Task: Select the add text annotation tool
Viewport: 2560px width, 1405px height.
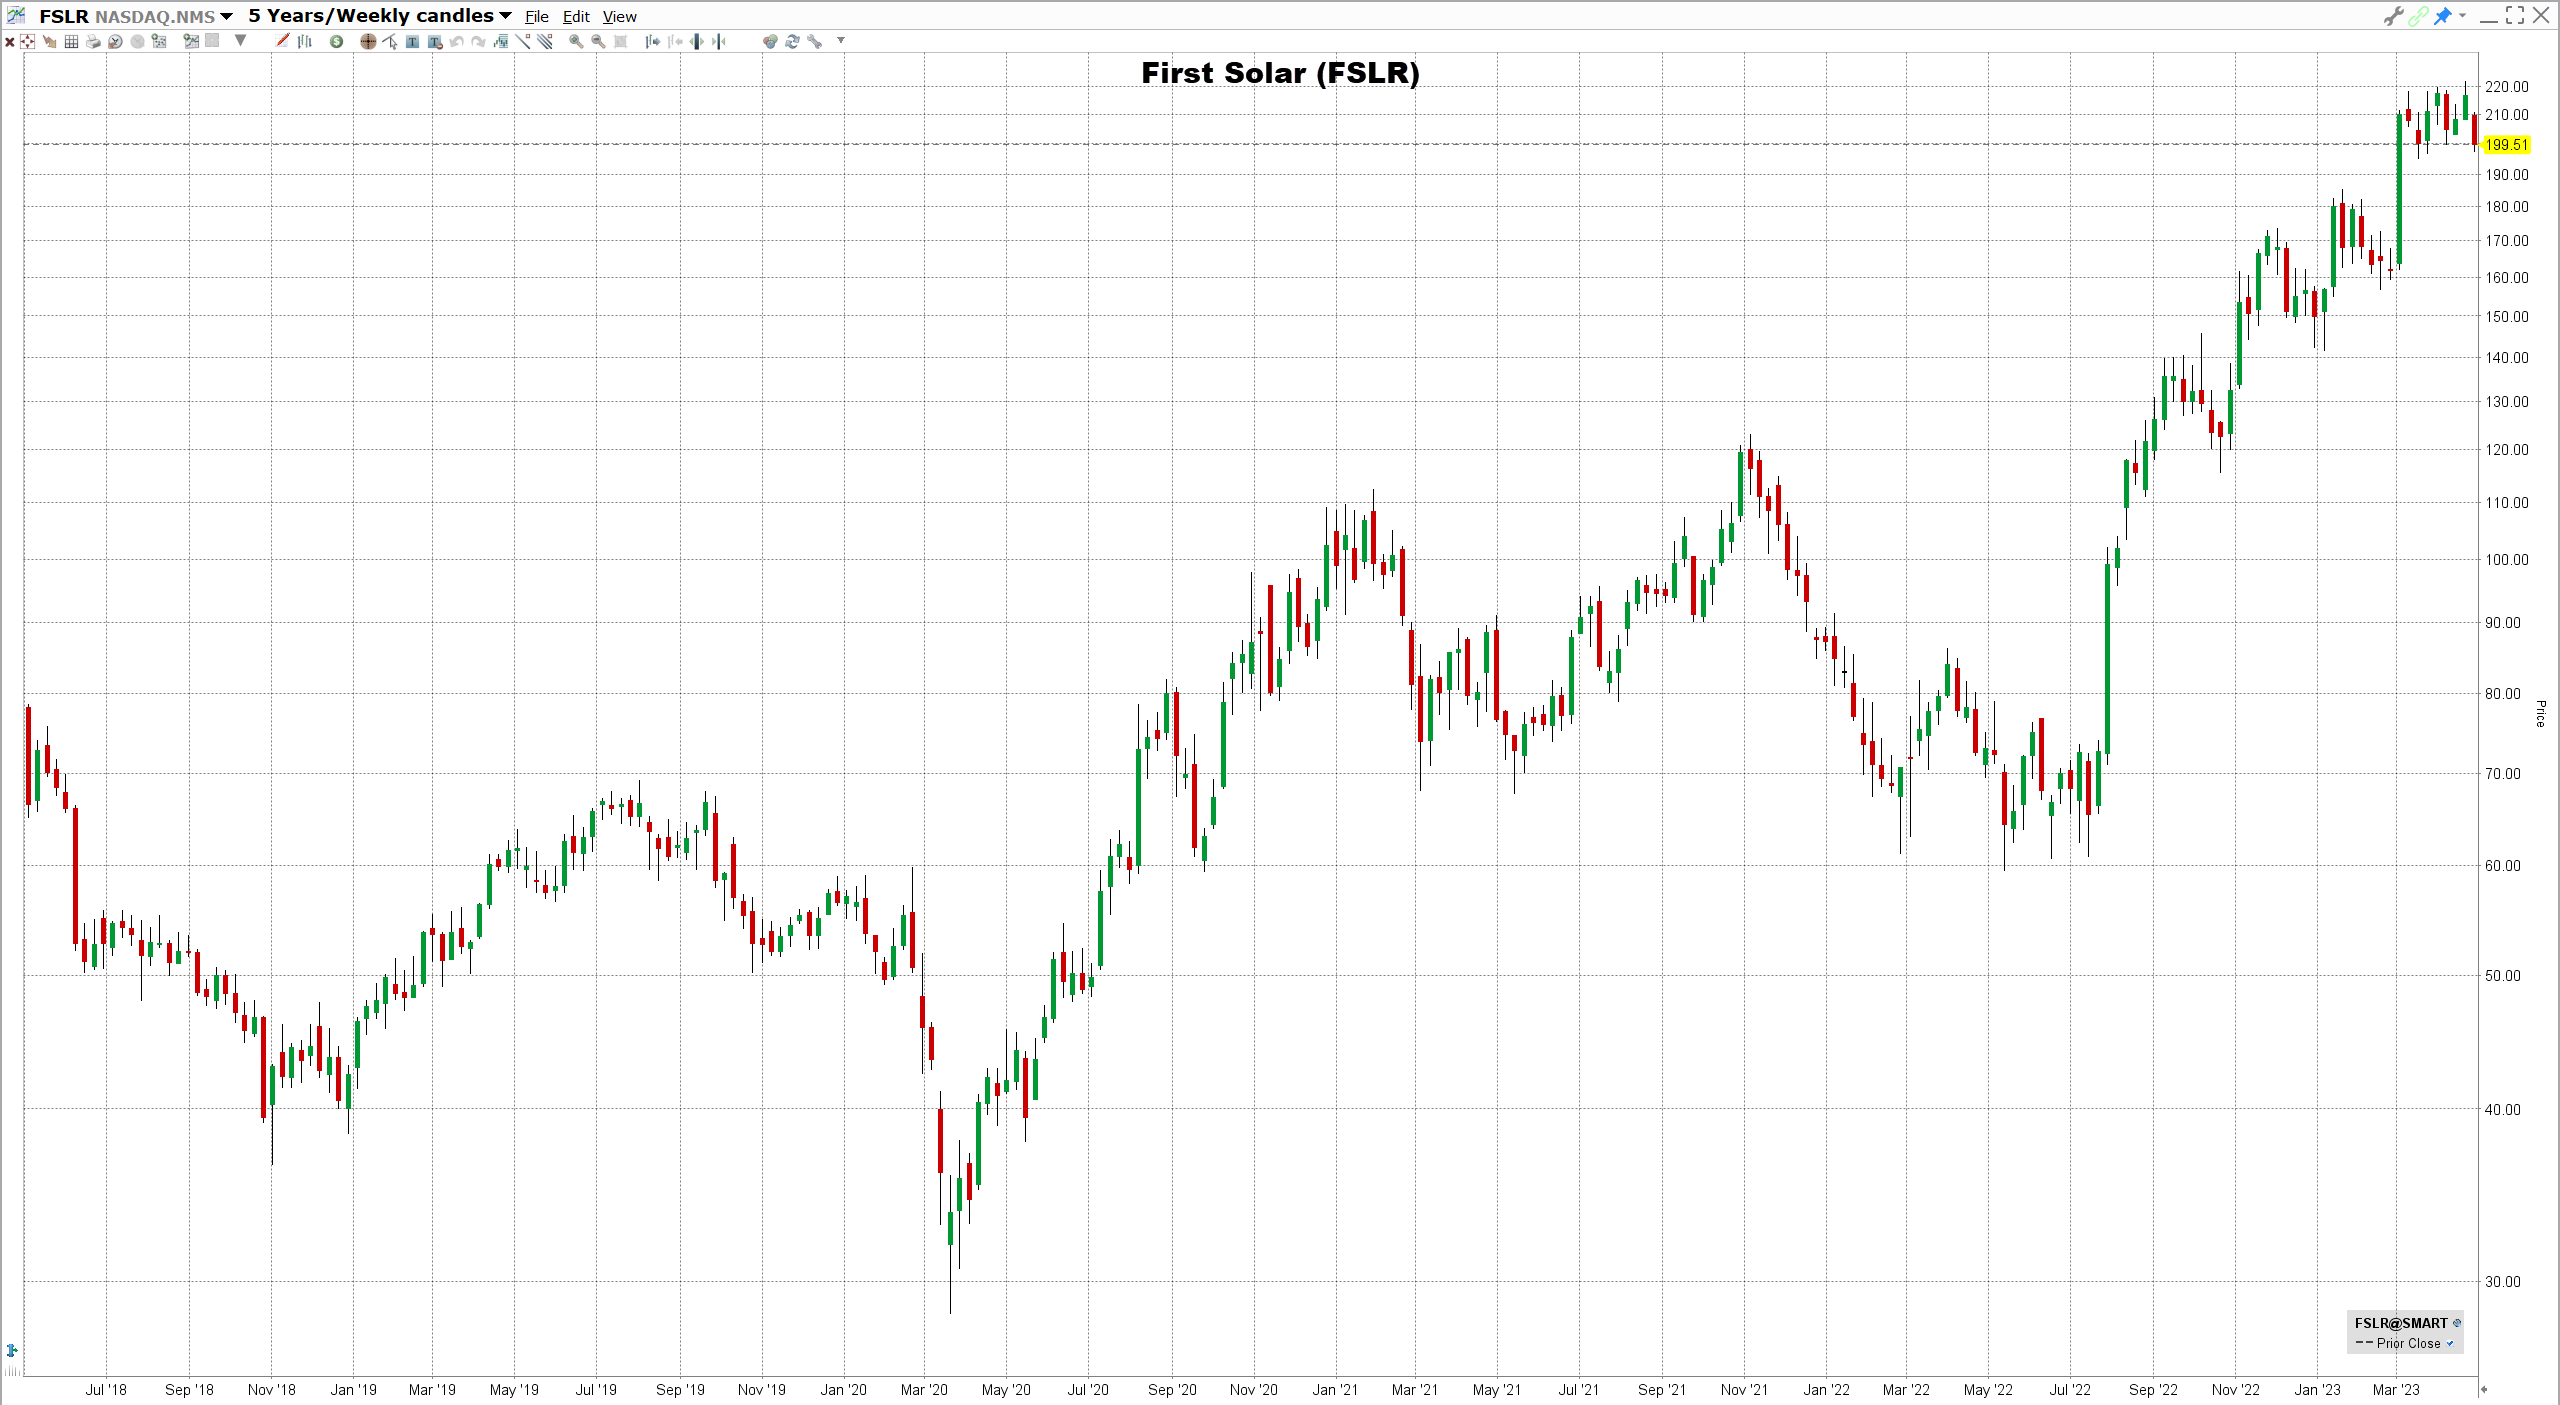Action: [x=412, y=41]
